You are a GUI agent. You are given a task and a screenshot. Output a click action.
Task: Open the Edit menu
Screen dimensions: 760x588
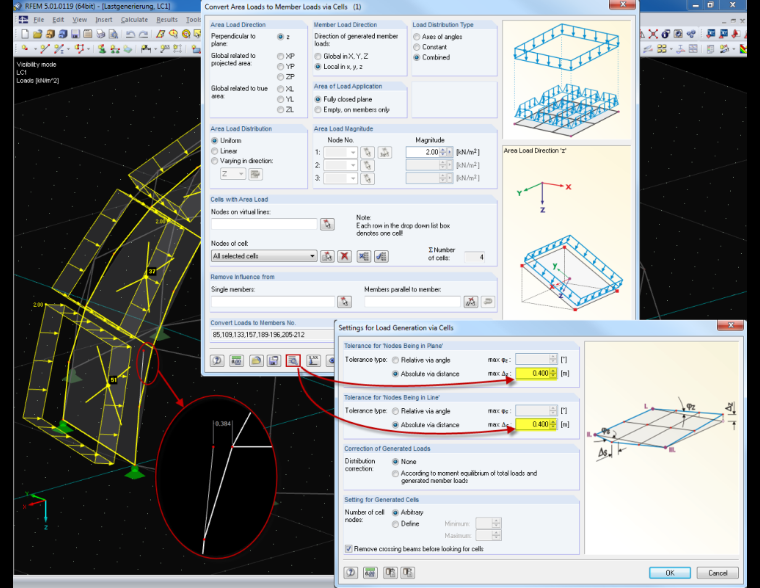58,19
